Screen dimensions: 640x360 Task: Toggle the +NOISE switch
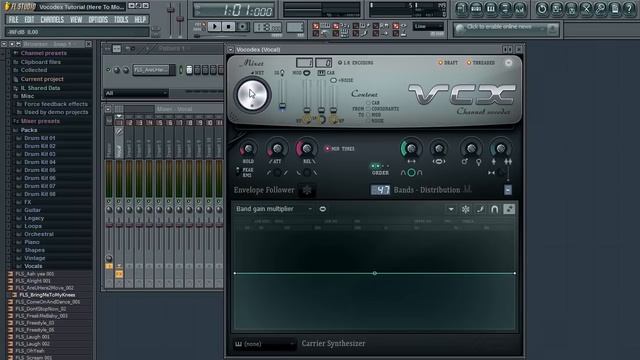pos(333,80)
